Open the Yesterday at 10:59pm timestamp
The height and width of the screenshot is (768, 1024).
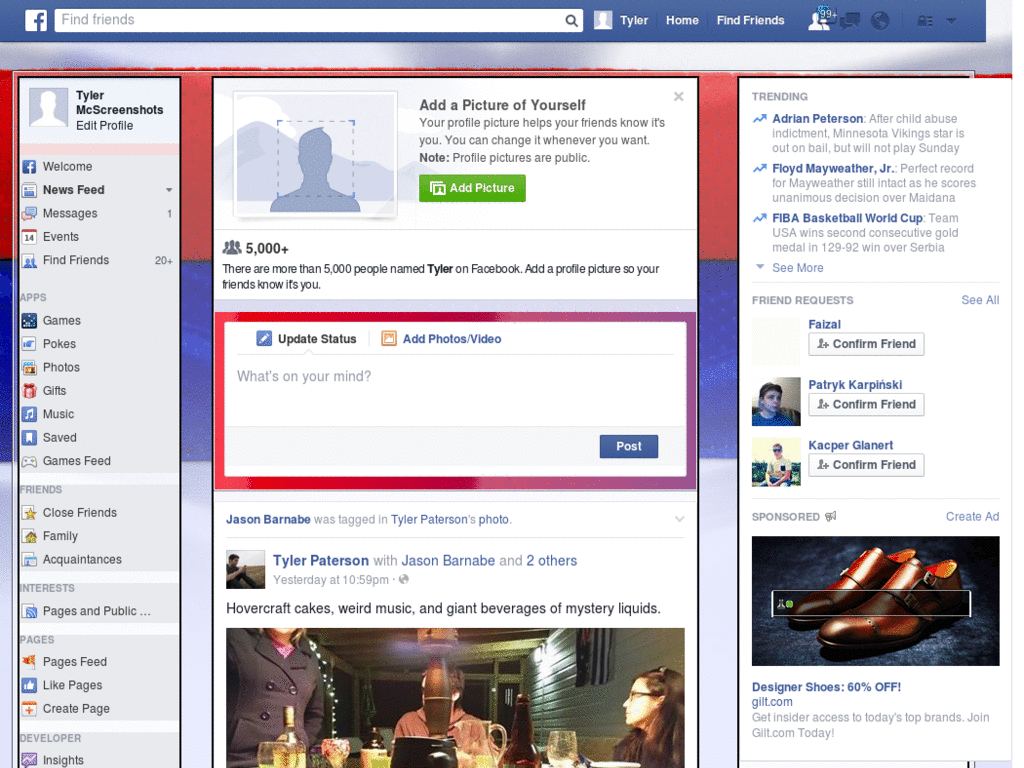tap(330, 580)
